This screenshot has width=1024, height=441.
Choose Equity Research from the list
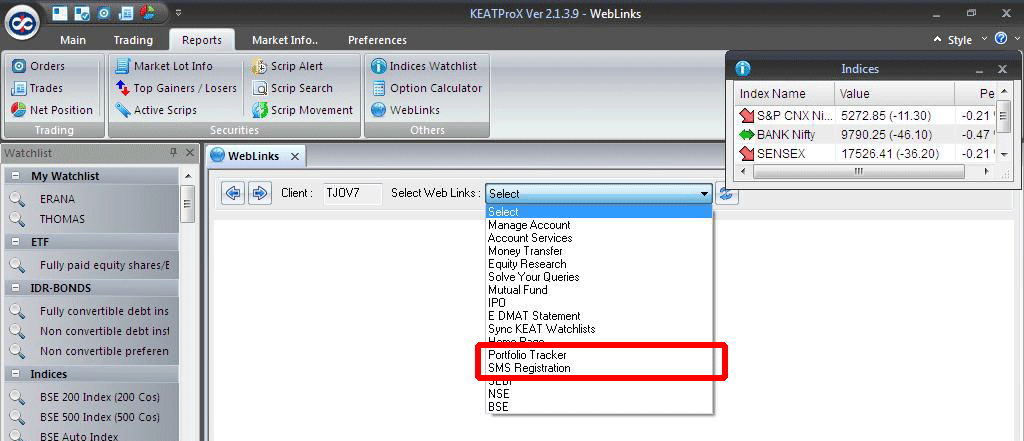coord(599,264)
